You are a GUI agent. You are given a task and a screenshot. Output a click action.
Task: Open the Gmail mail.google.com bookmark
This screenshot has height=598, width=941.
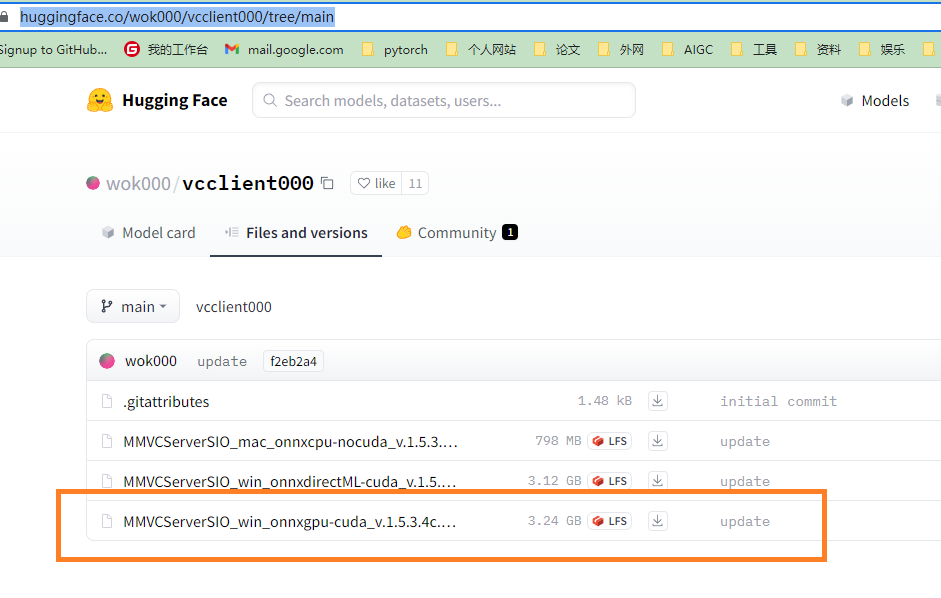[x=284, y=49]
